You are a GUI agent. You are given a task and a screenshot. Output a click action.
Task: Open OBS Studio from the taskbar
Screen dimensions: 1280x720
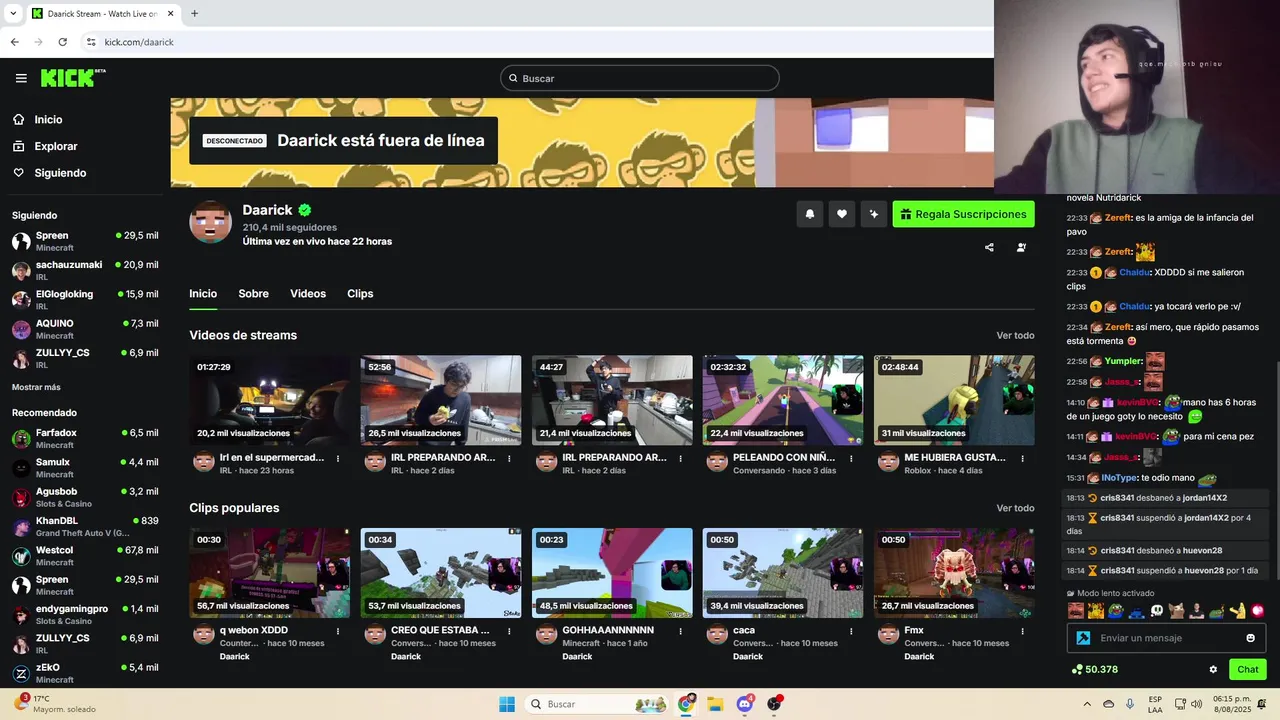[774, 704]
